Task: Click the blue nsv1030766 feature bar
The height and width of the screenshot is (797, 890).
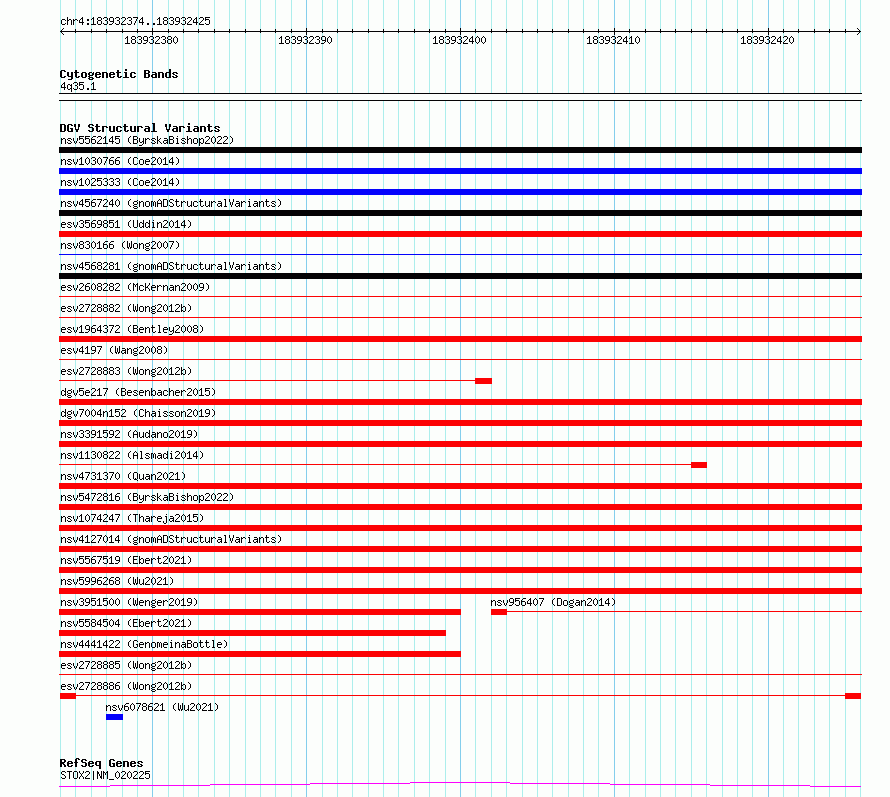Action: point(460,171)
